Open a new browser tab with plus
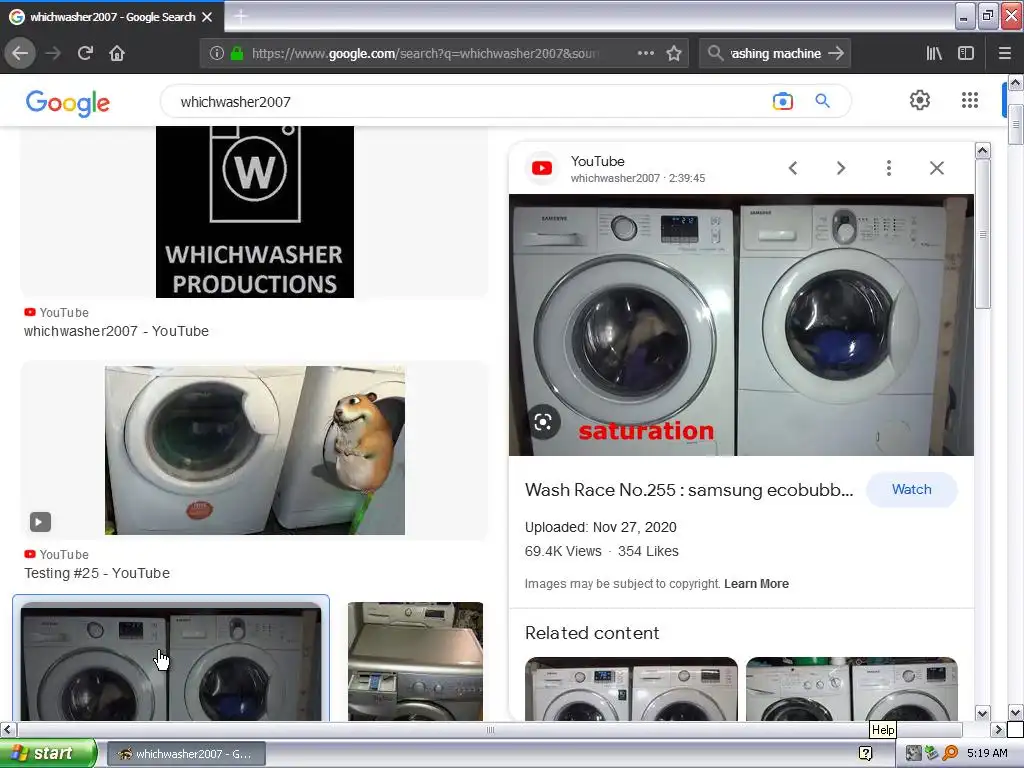This screenshot has width=1024, height=768. point(240,16)
